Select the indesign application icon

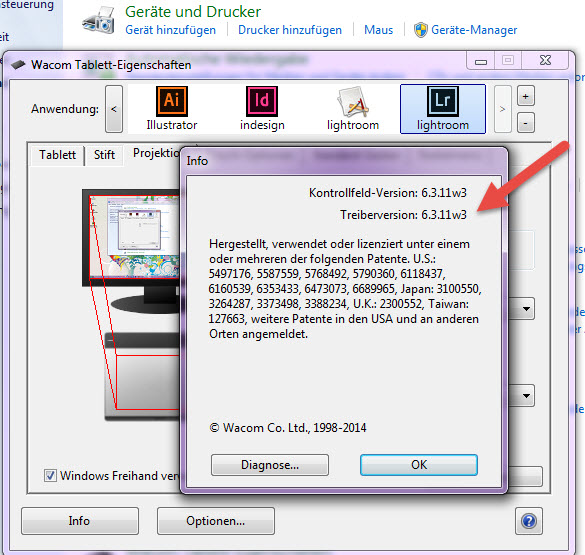tap(262, 109)
